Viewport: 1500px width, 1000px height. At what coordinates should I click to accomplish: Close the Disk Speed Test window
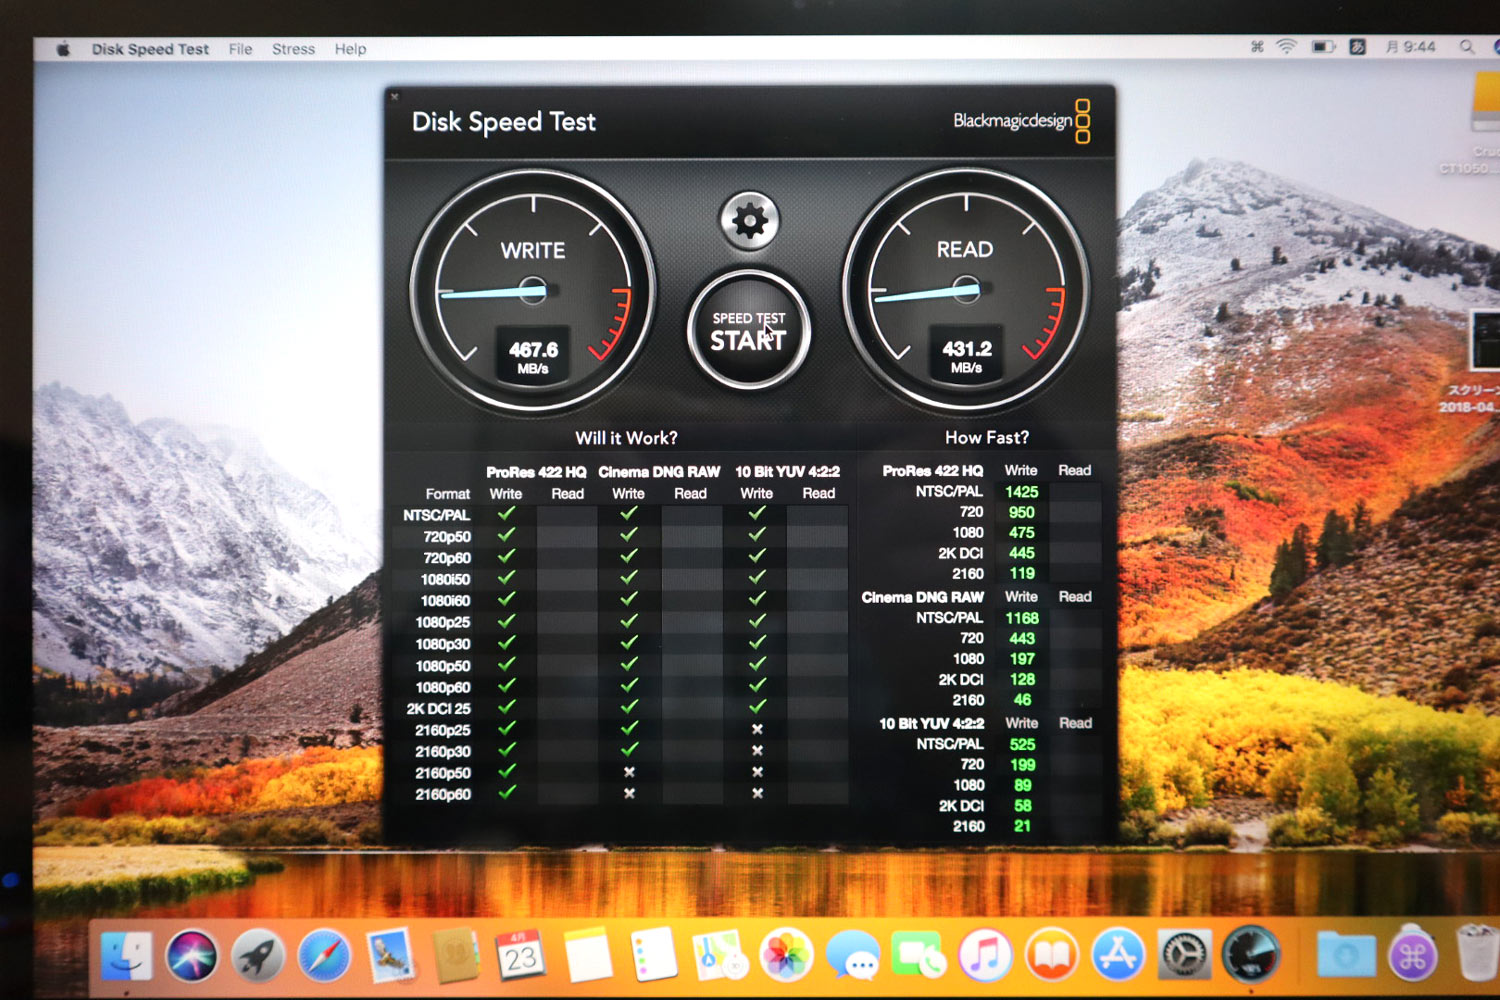coord(395,97)
